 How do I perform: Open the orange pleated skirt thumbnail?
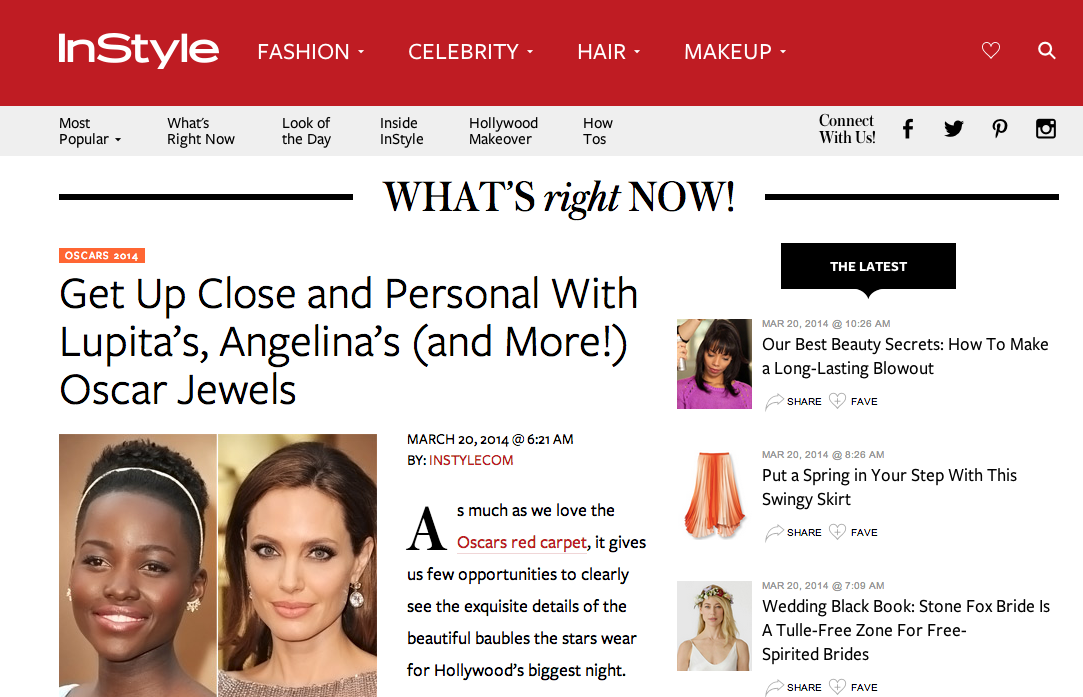click(714, 495)
